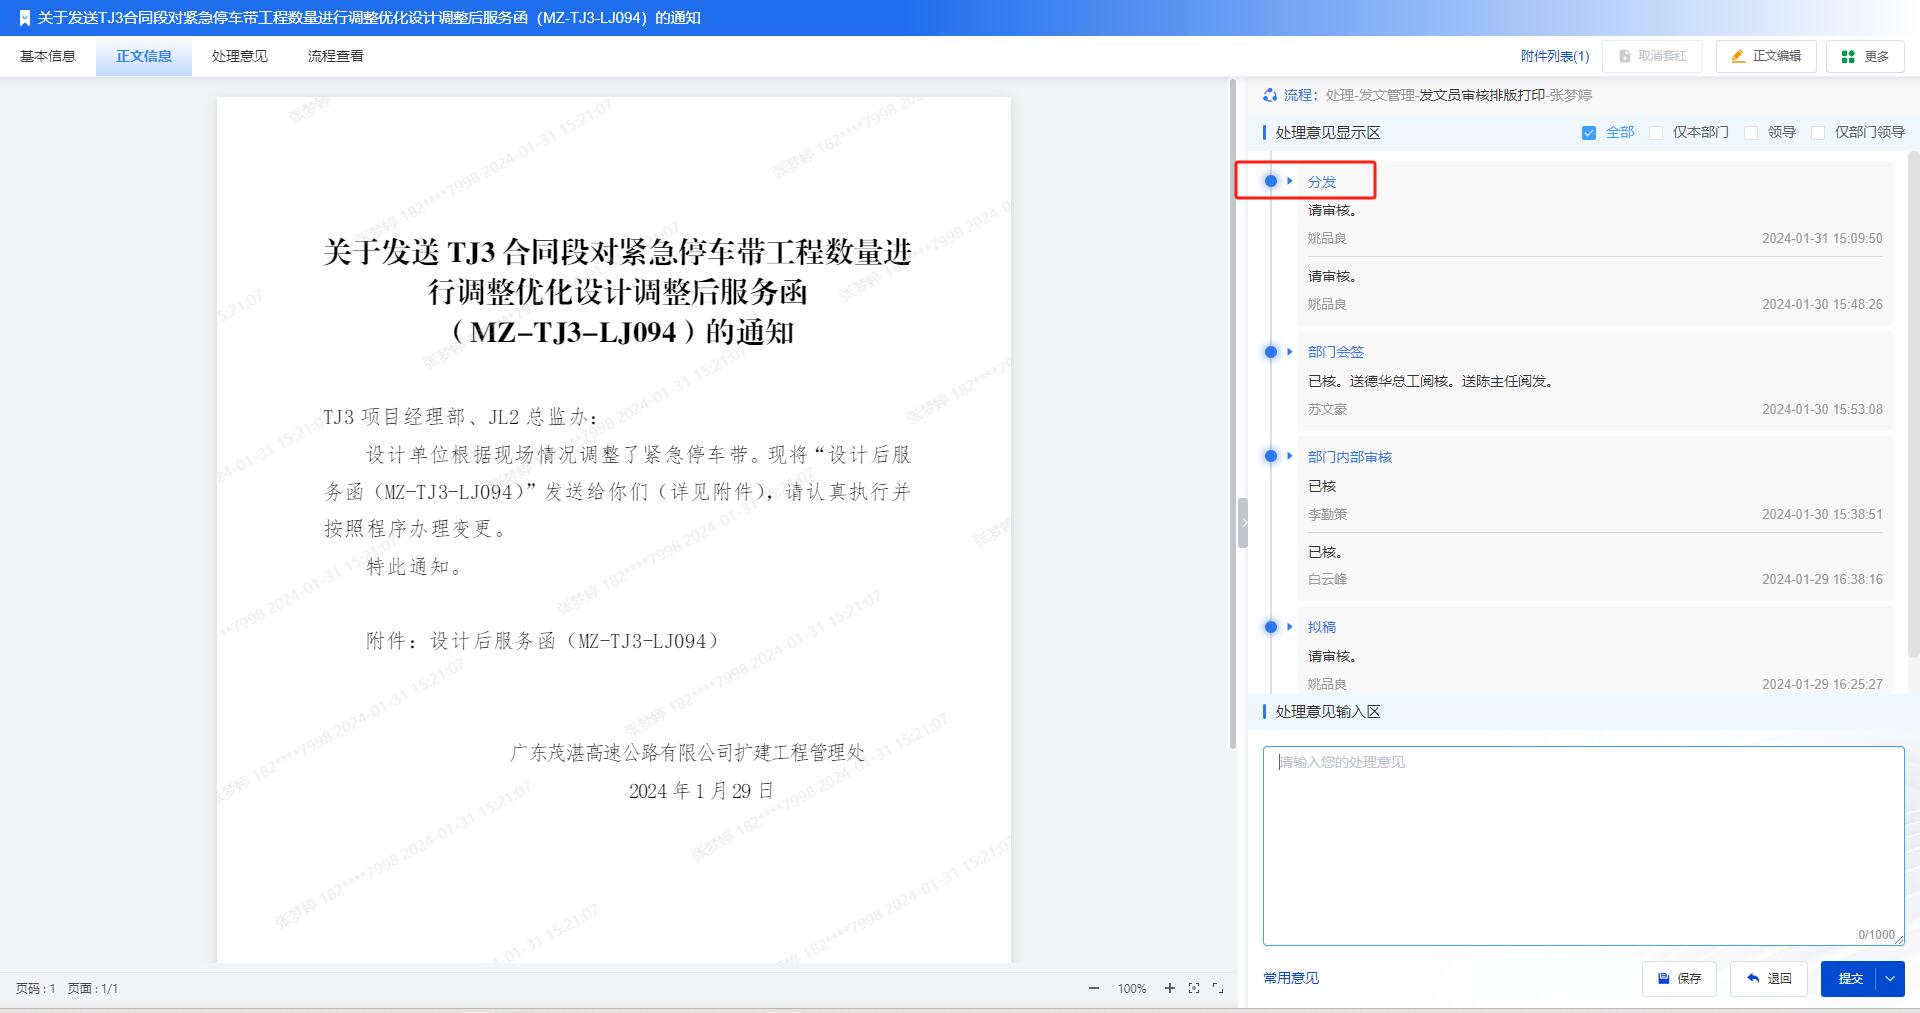Viewport: 1920px width, 1013px height.
Task: Open the 更多 menu
Action: tap(1865, 56)
